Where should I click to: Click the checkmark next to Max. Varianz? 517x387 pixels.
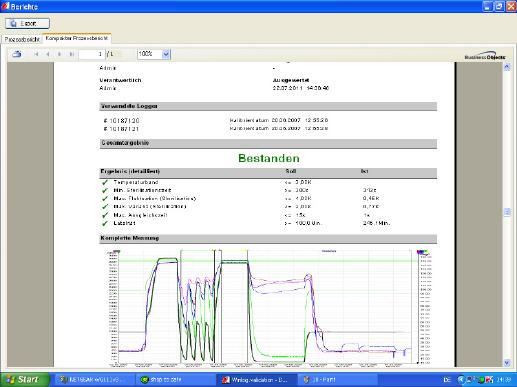(105, 207)
